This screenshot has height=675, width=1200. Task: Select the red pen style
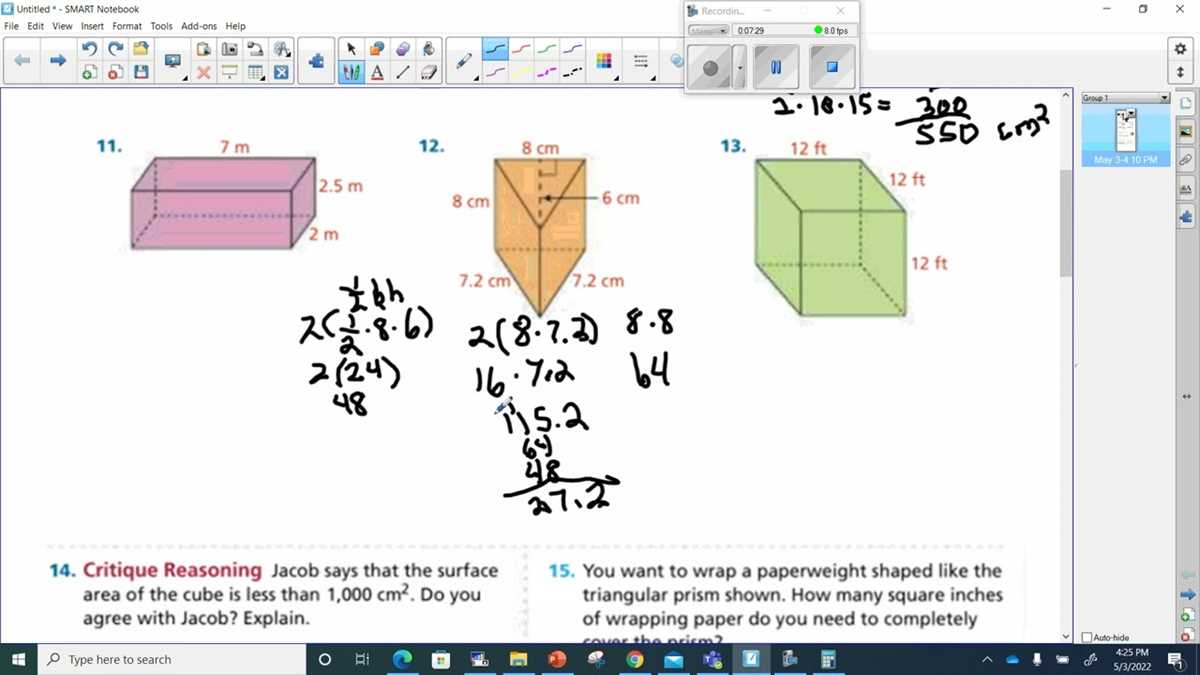pyautogui.click(x=522, y=48)
